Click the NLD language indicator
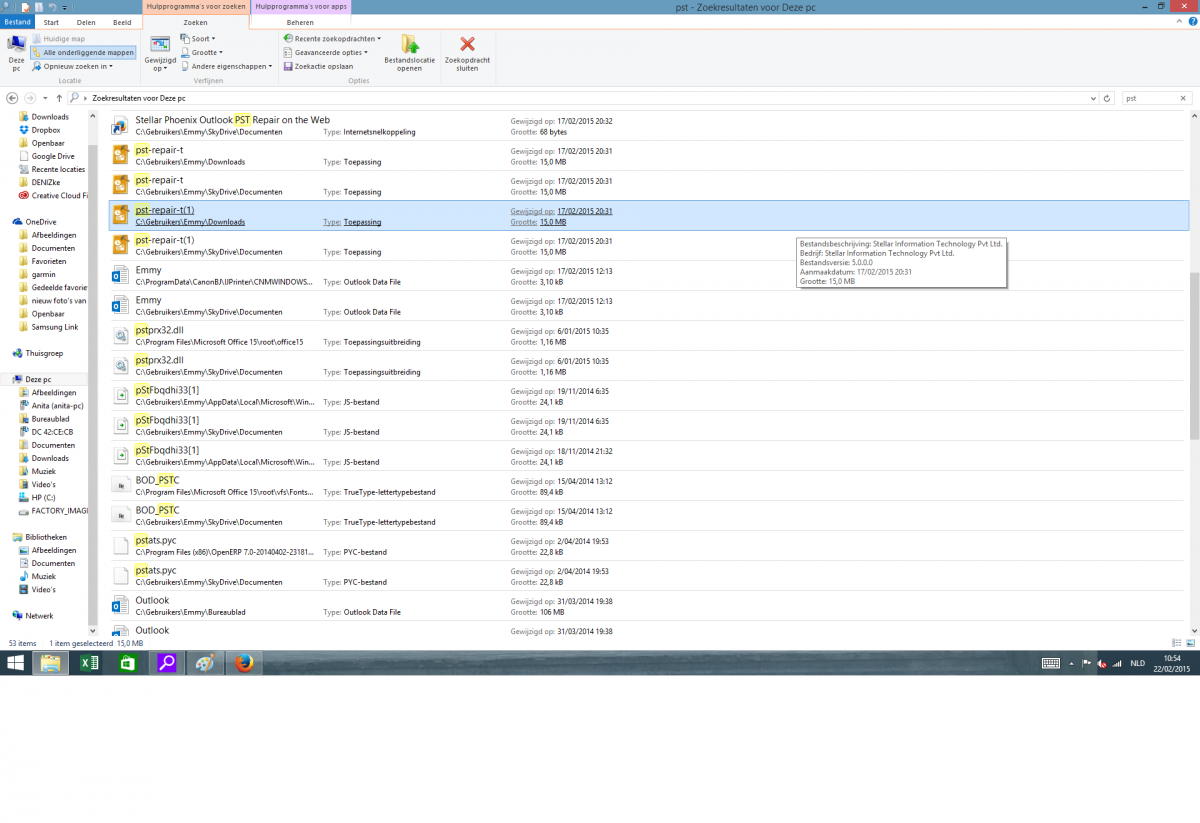 click(x=1137, y=664)
